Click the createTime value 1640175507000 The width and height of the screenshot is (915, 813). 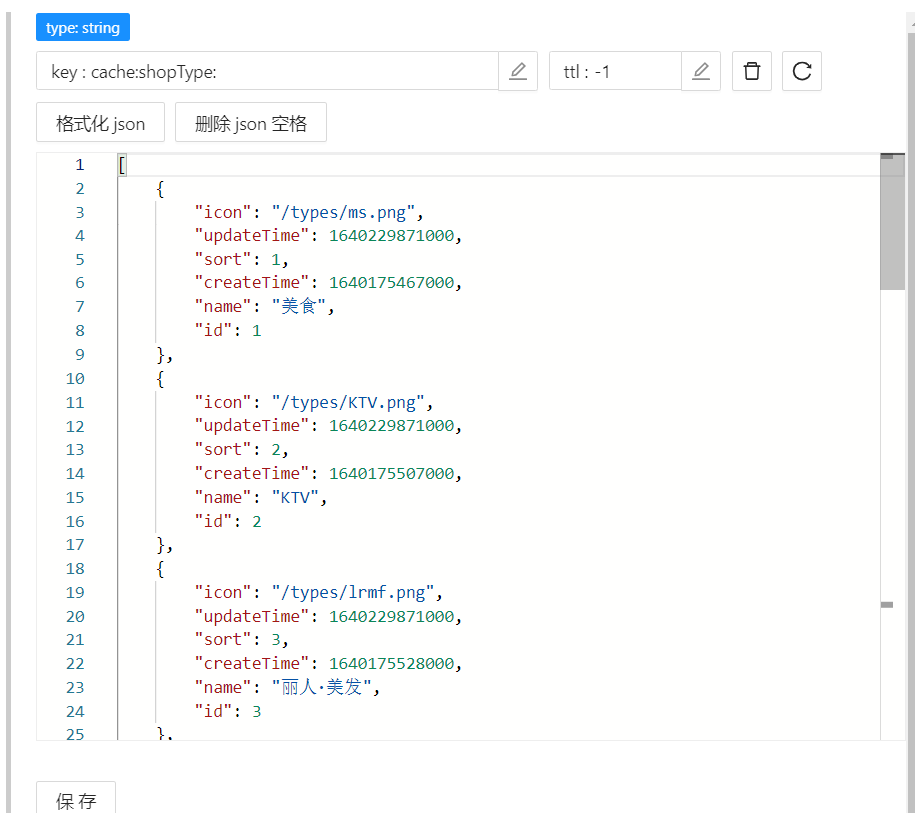coord(395,473)
